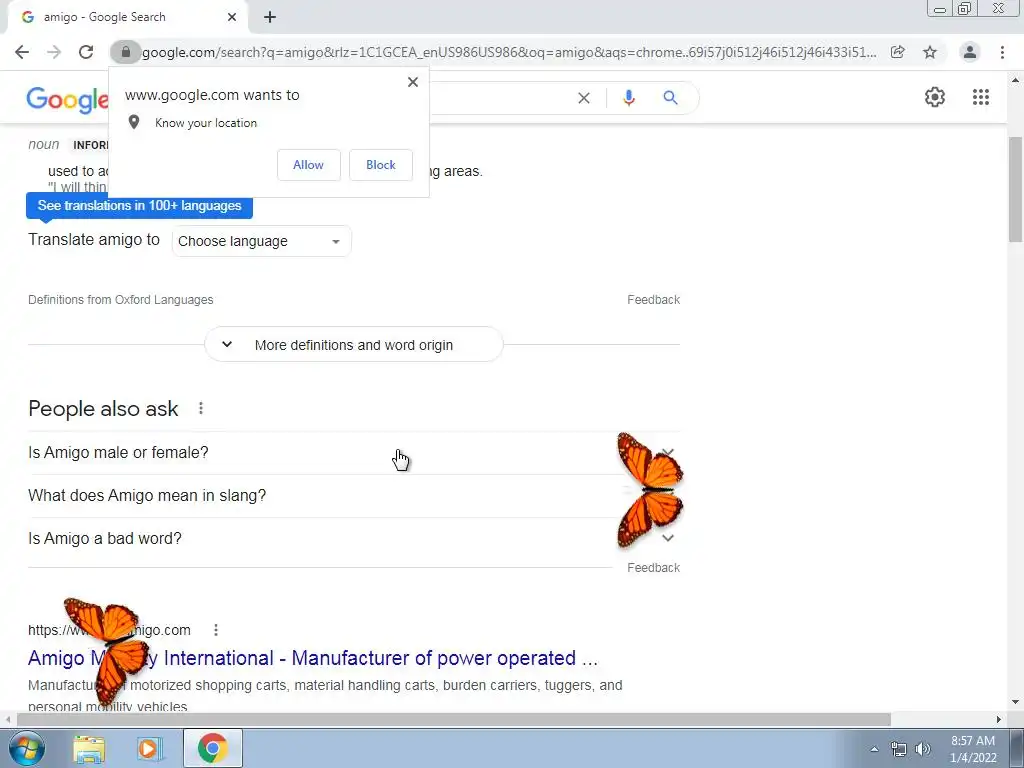1024x768 pixels.
Task: Open the Choose language dropdown
Action: [x=262, y=241]
